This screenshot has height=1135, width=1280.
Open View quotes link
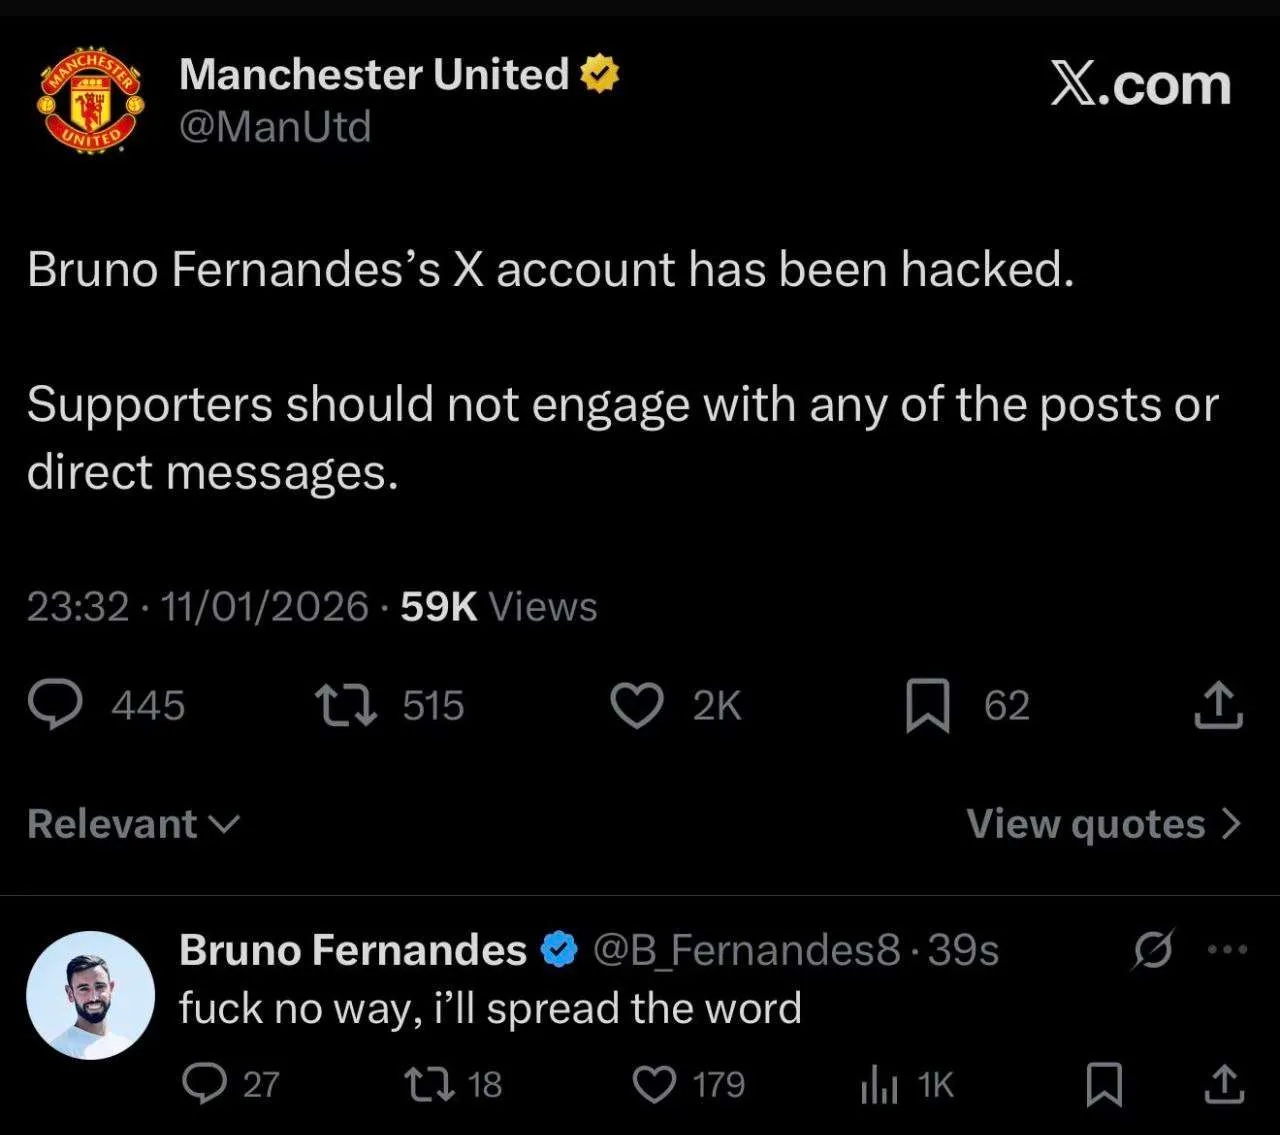click(x=1103, y=824)
